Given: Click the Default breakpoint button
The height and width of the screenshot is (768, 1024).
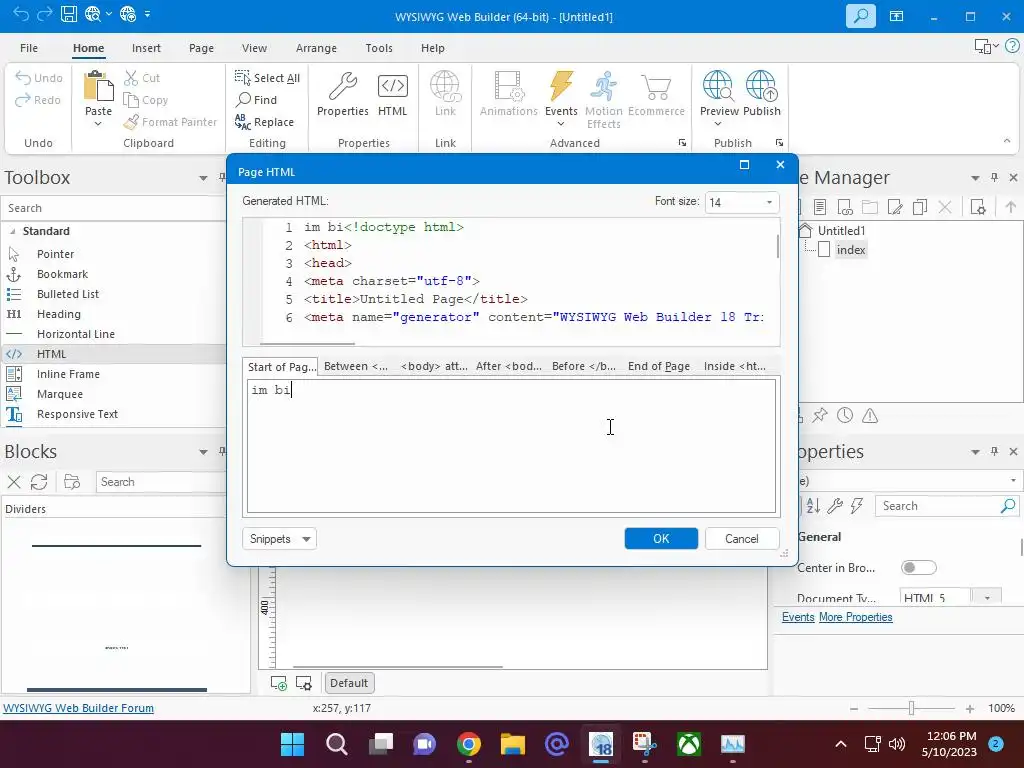Looking at the screenshot, I should (x=349, y=683).
